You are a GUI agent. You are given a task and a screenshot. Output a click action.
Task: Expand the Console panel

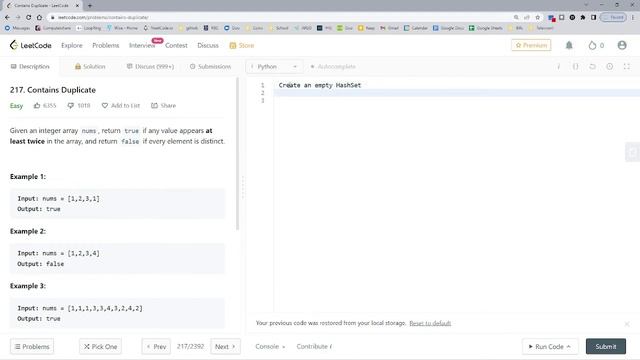point(270,347)
